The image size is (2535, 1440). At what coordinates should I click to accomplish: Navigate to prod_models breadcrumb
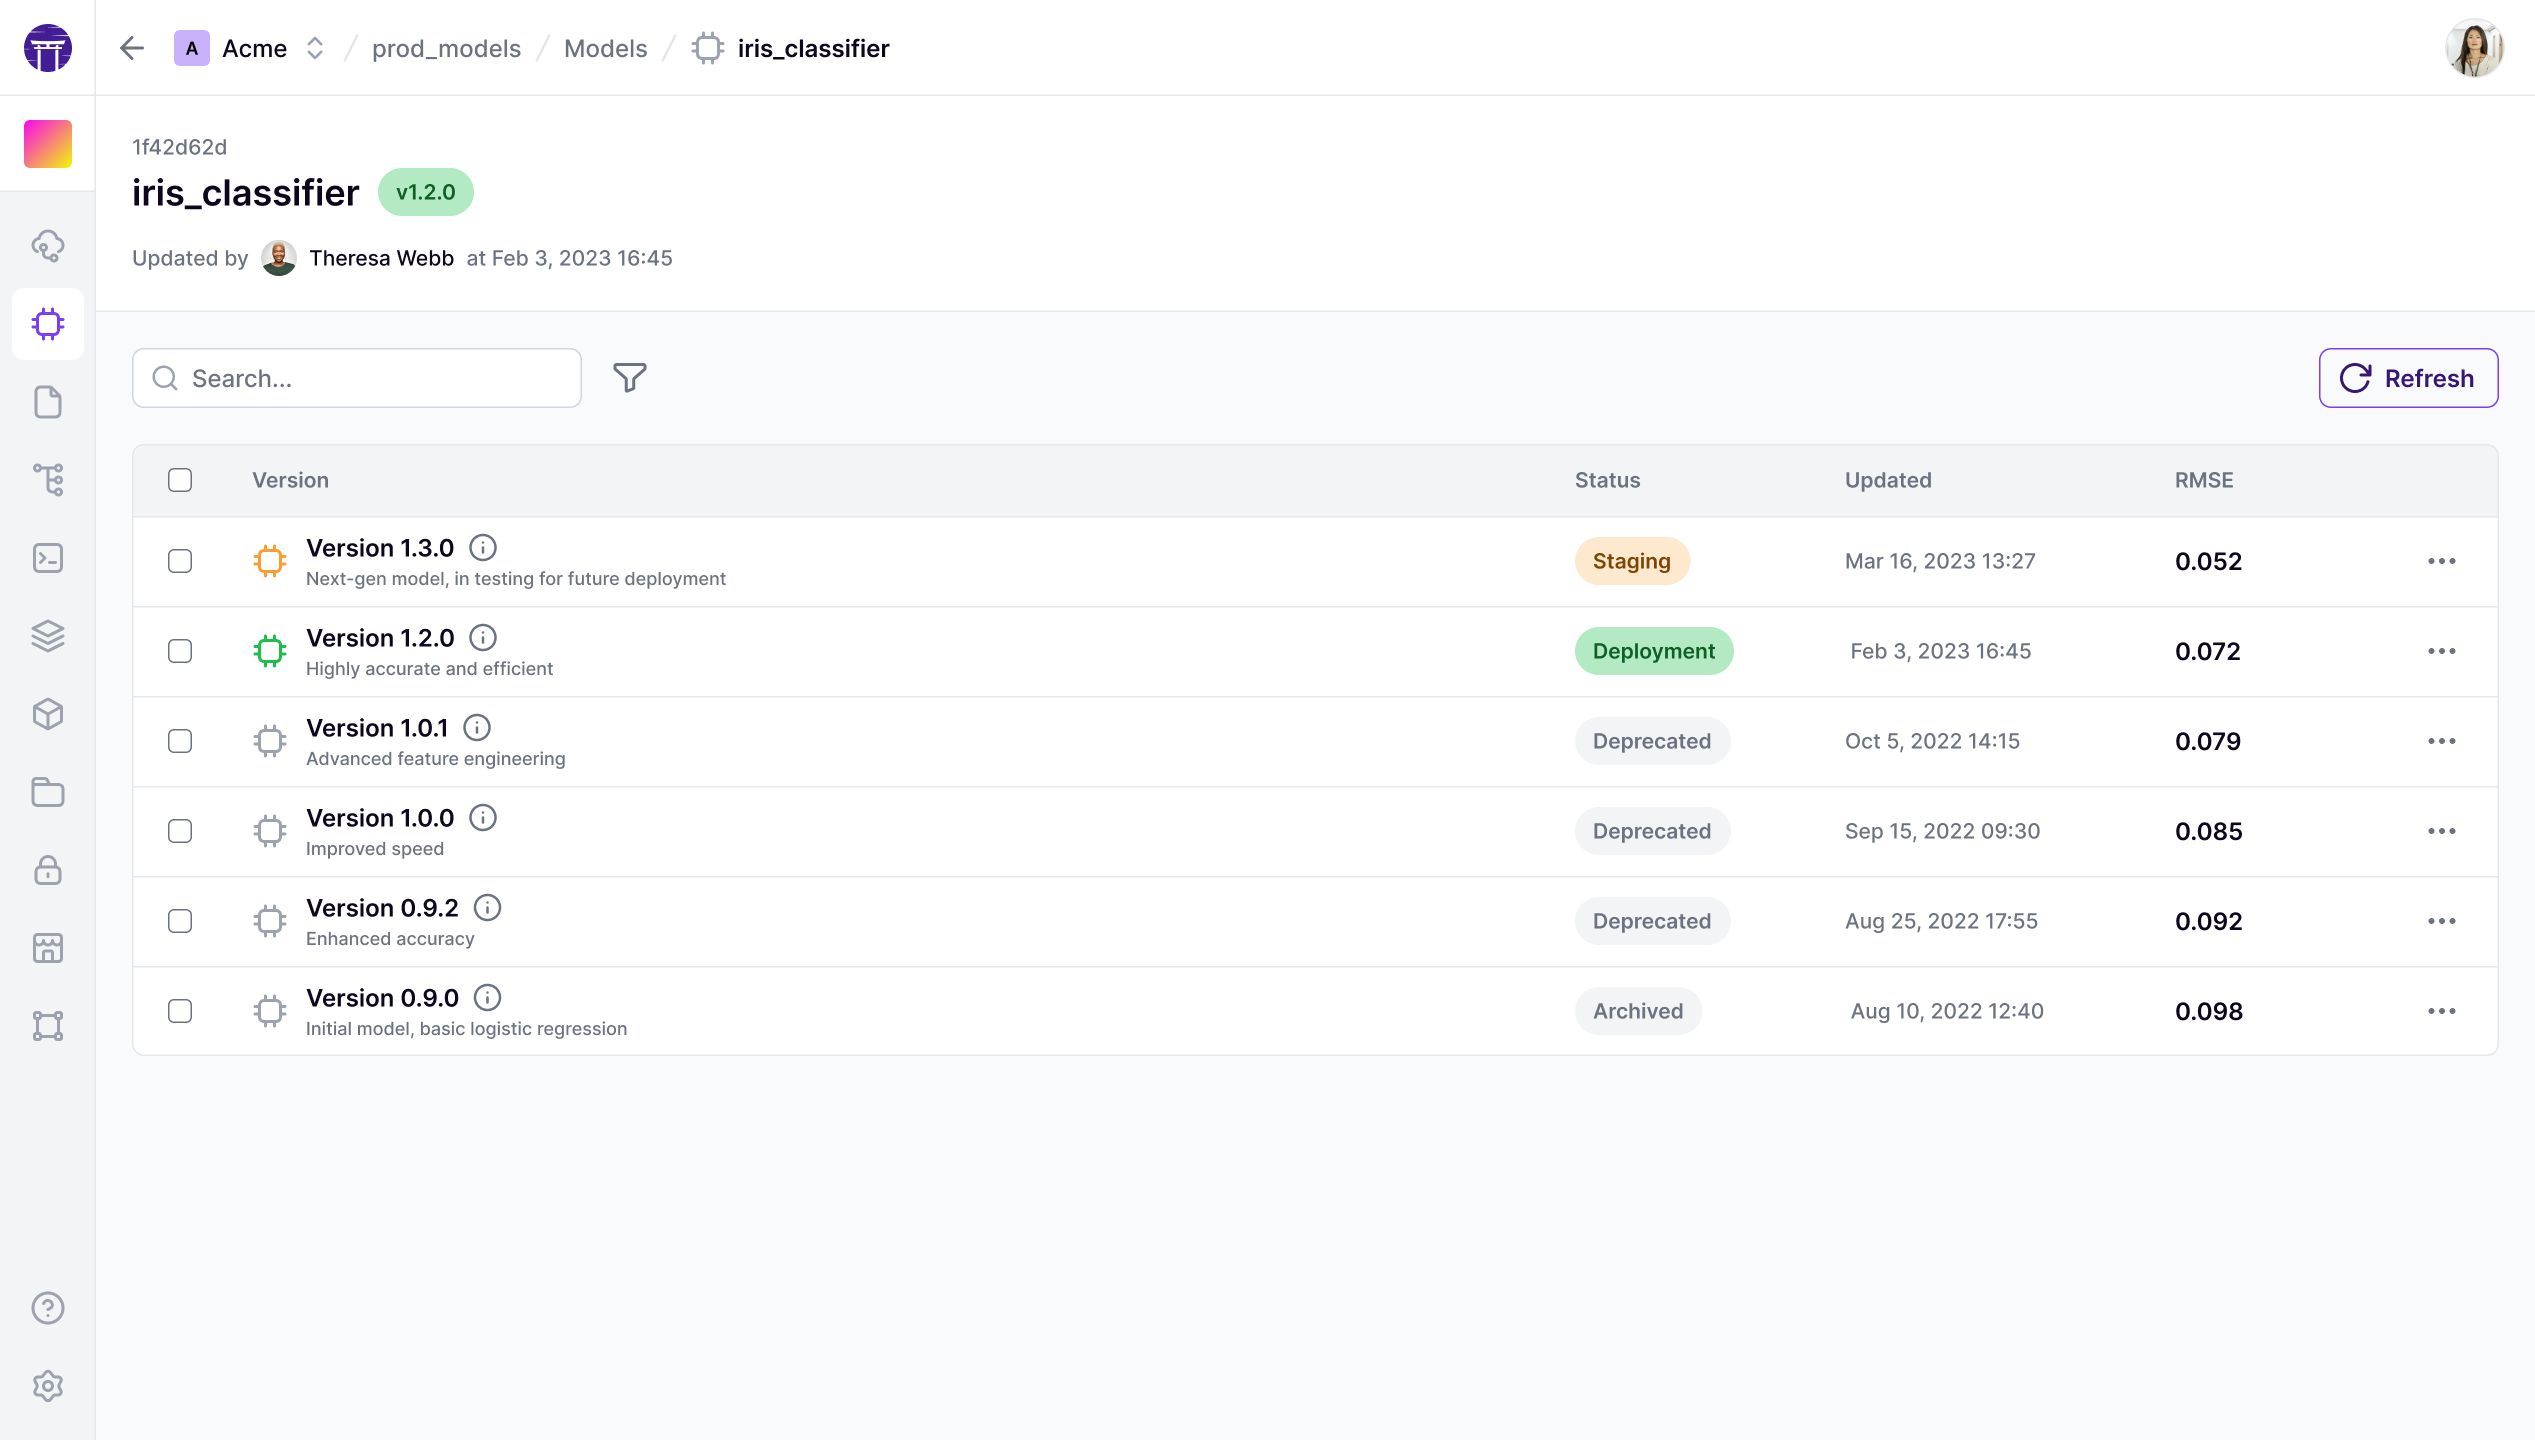coord(446,48)
